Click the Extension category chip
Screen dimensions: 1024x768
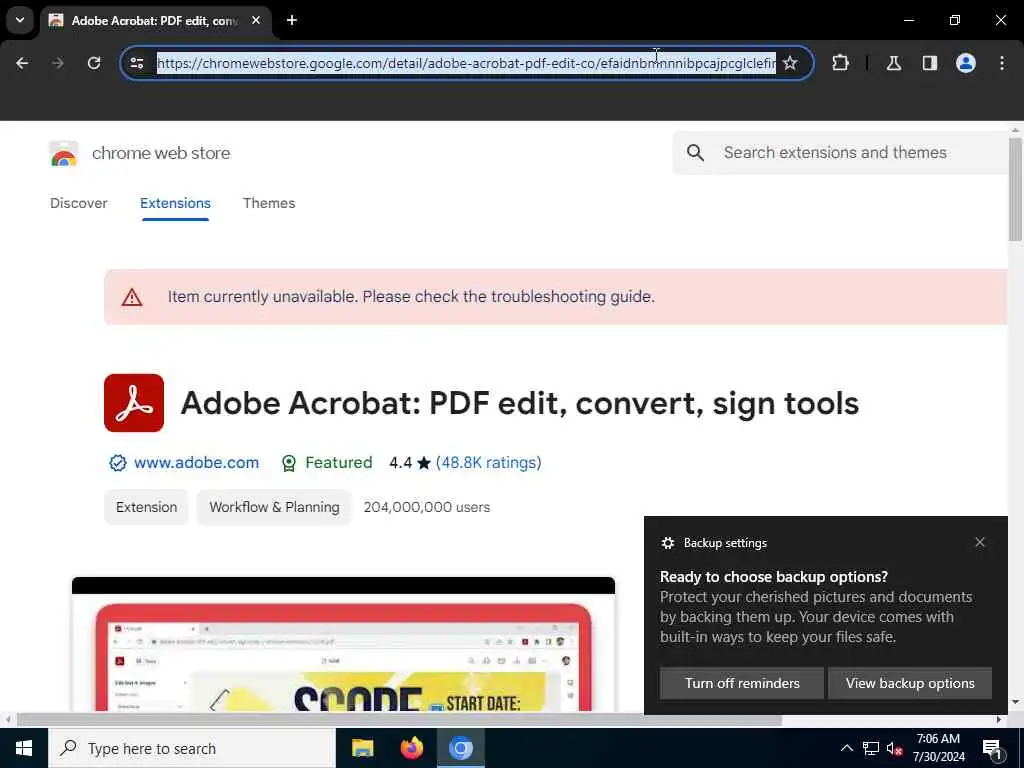(146, 507)
